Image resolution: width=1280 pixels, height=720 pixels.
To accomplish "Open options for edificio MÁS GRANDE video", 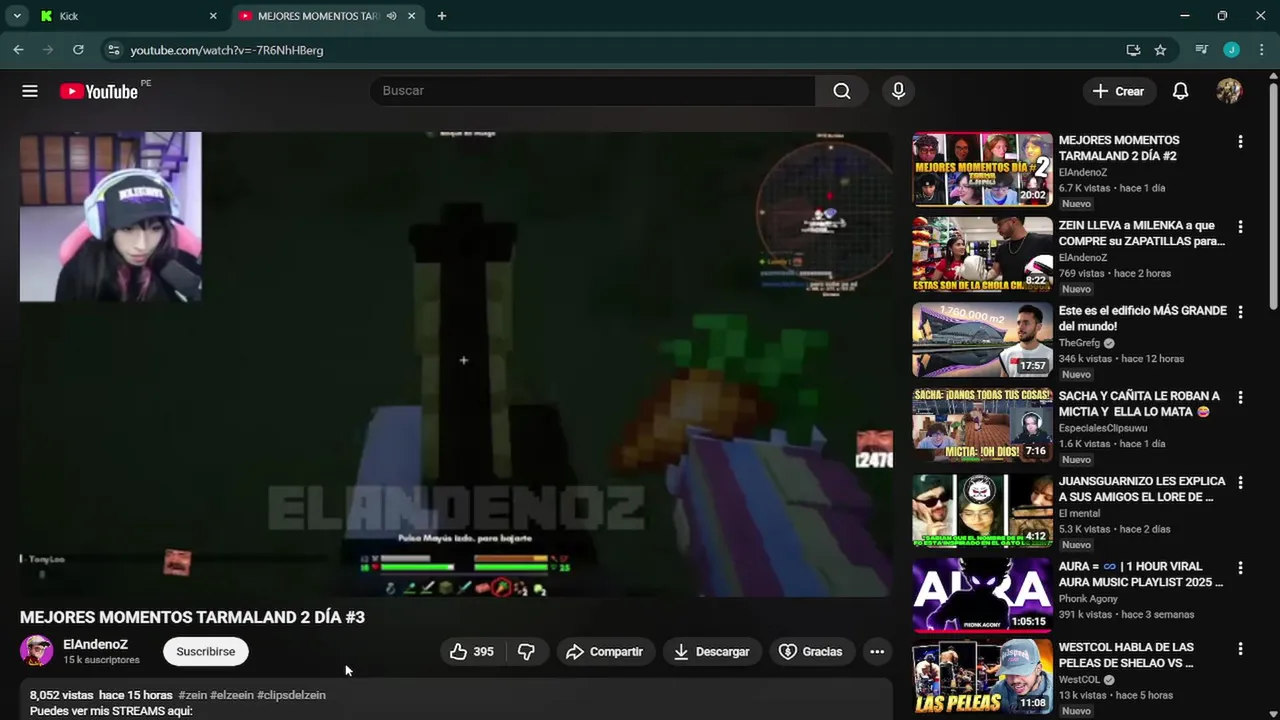I will coord(1240,312).
